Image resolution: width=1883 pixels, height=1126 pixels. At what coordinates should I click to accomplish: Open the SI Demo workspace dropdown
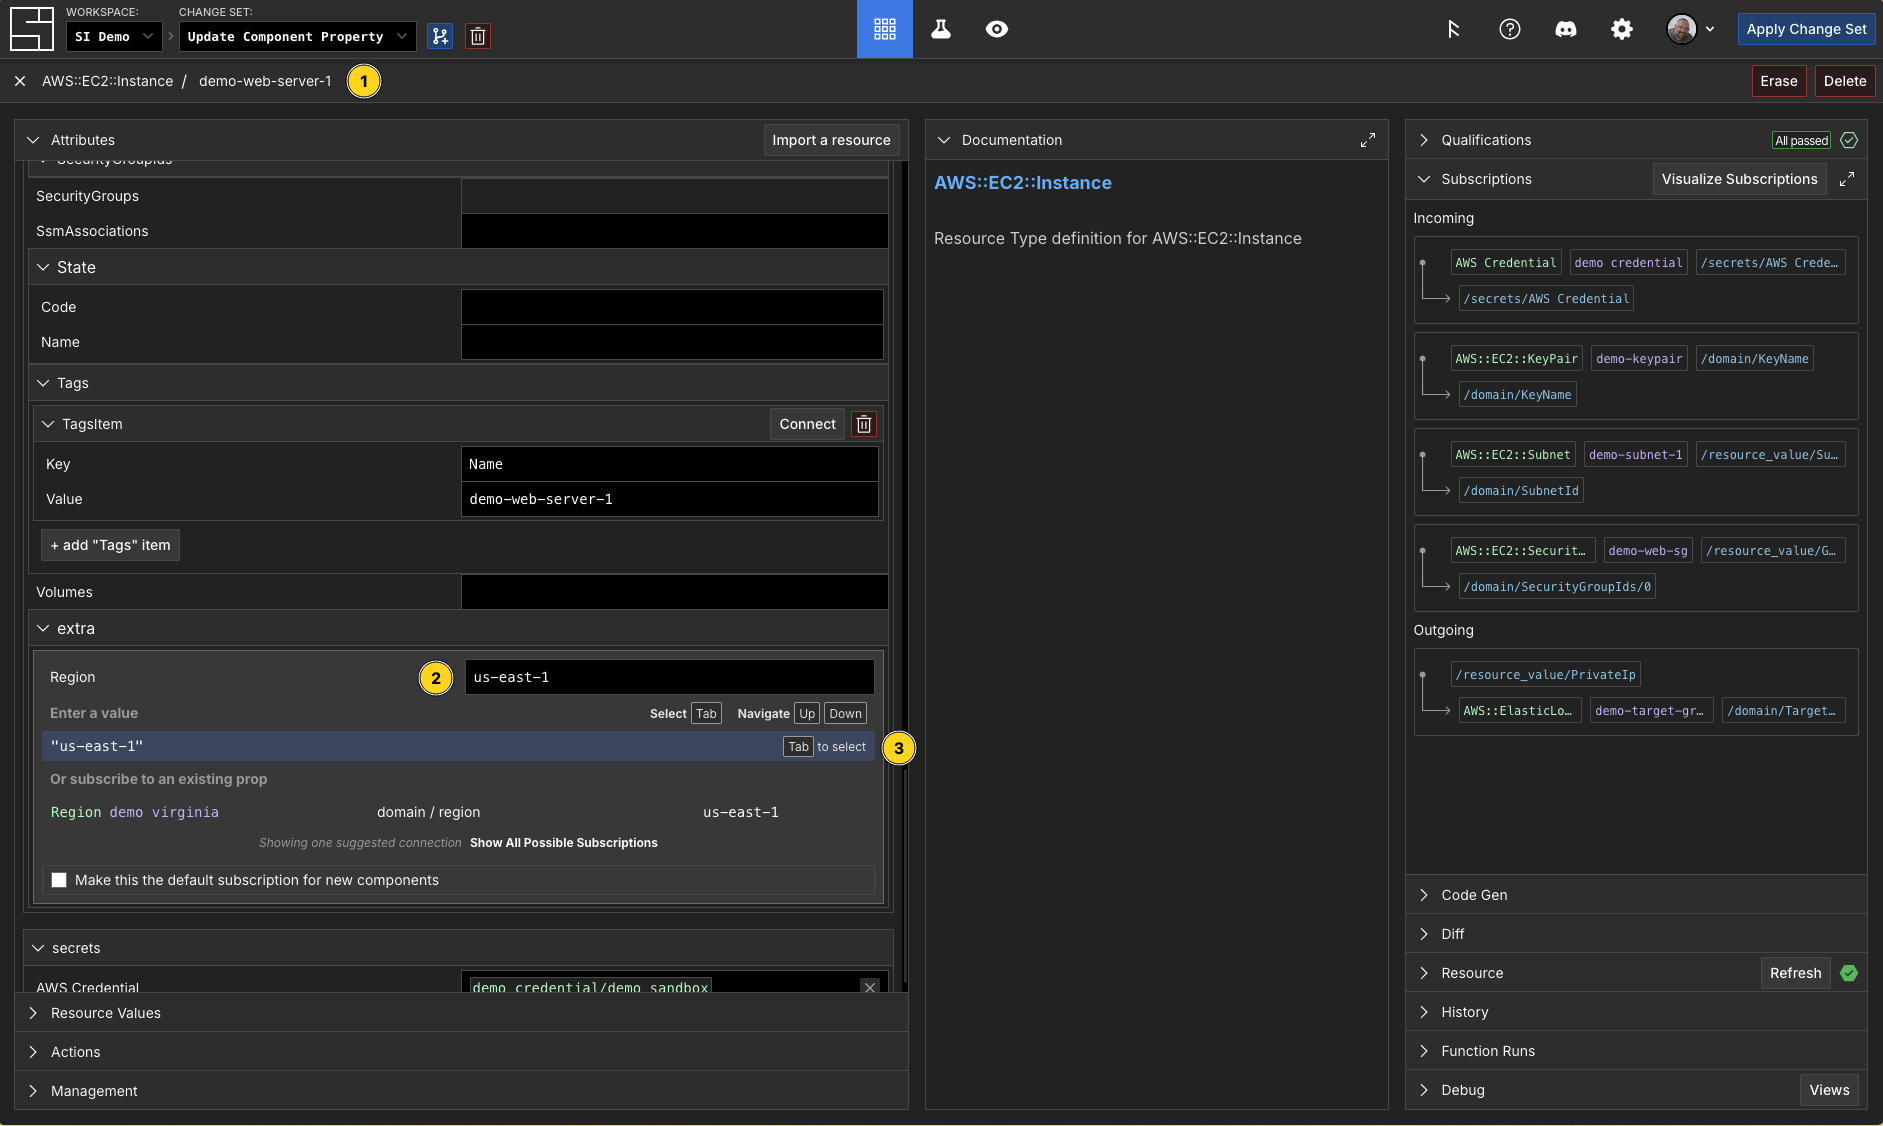click(x=114, y=37)
